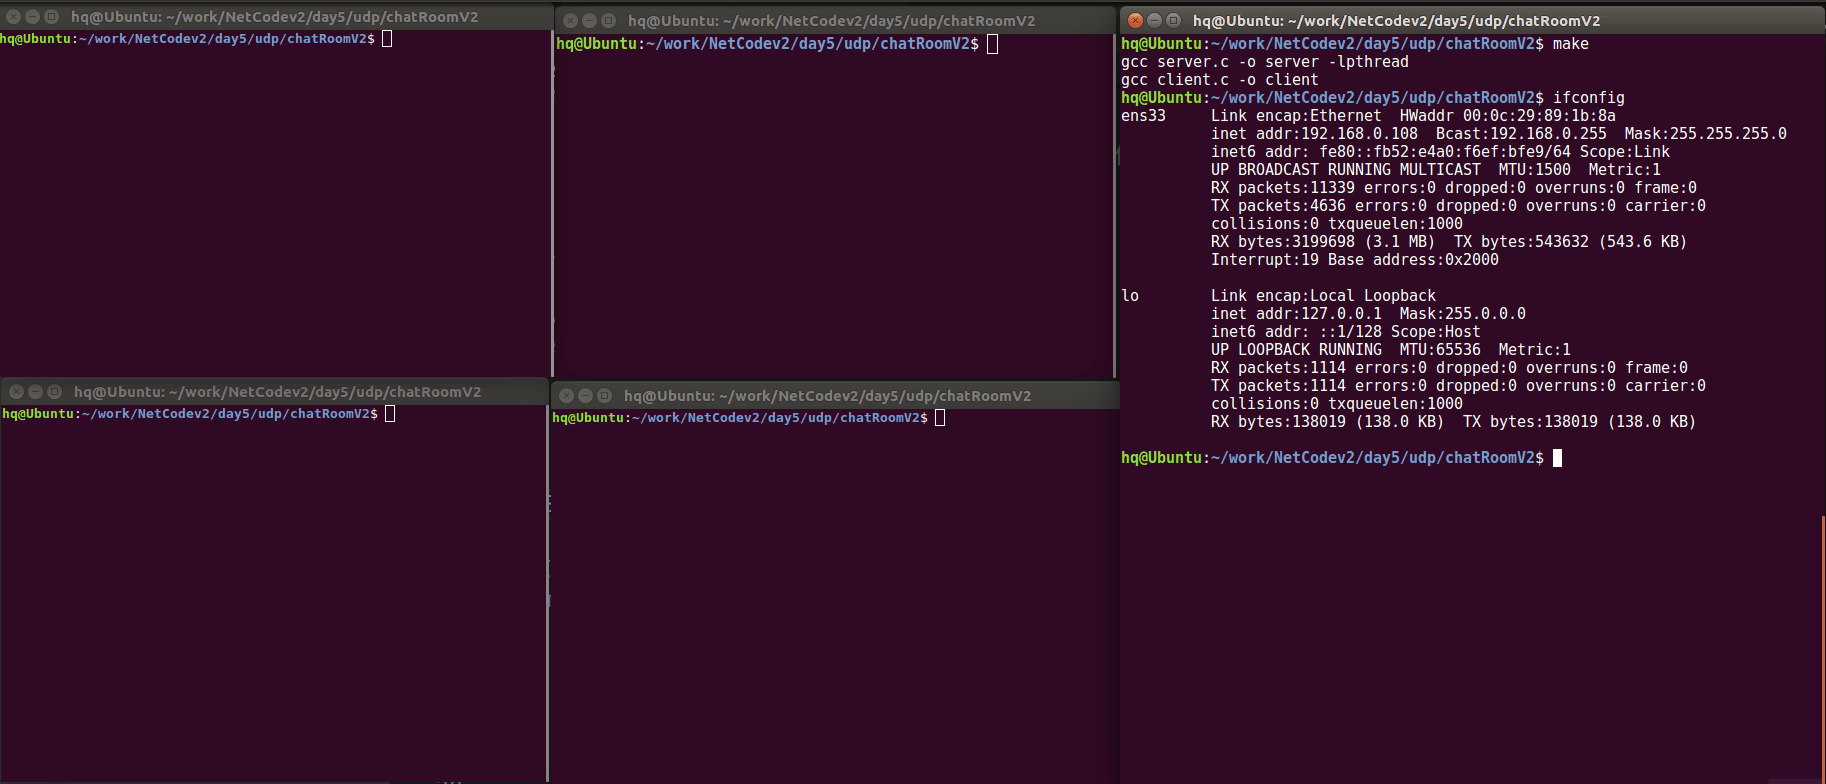
Task: Click the bottom-left terminal's title text
Action: pos(277,392)
